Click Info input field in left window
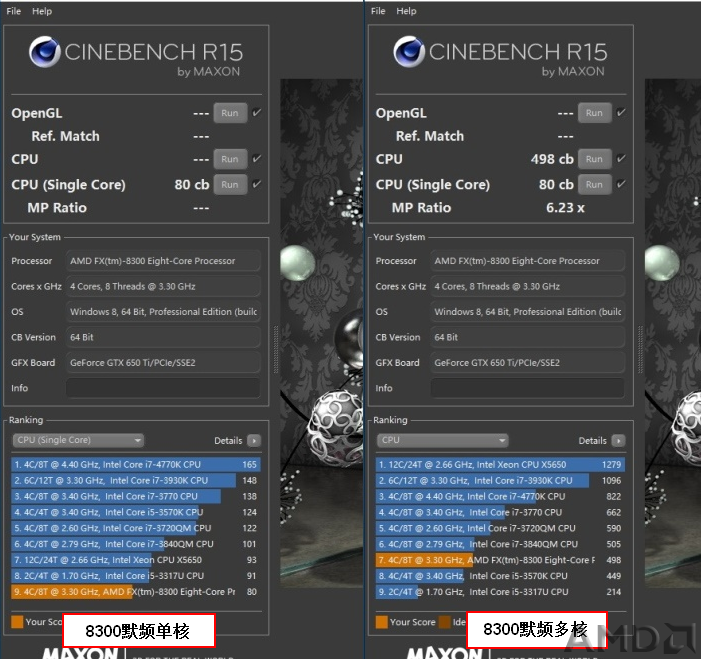Image resolution: width=701 pixels, height=659 pixels. click(163, 388)
